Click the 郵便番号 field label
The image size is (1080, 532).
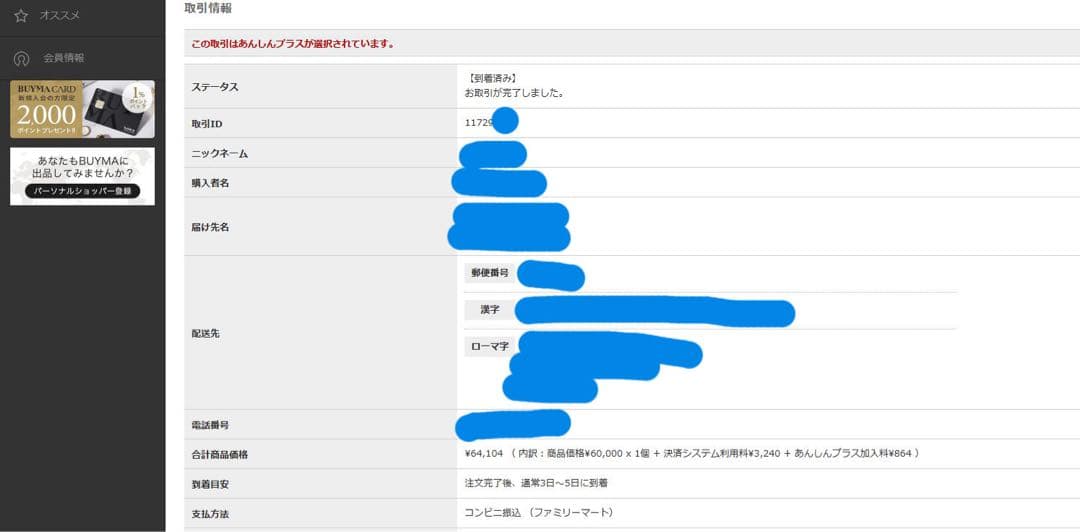pos(490,273)
